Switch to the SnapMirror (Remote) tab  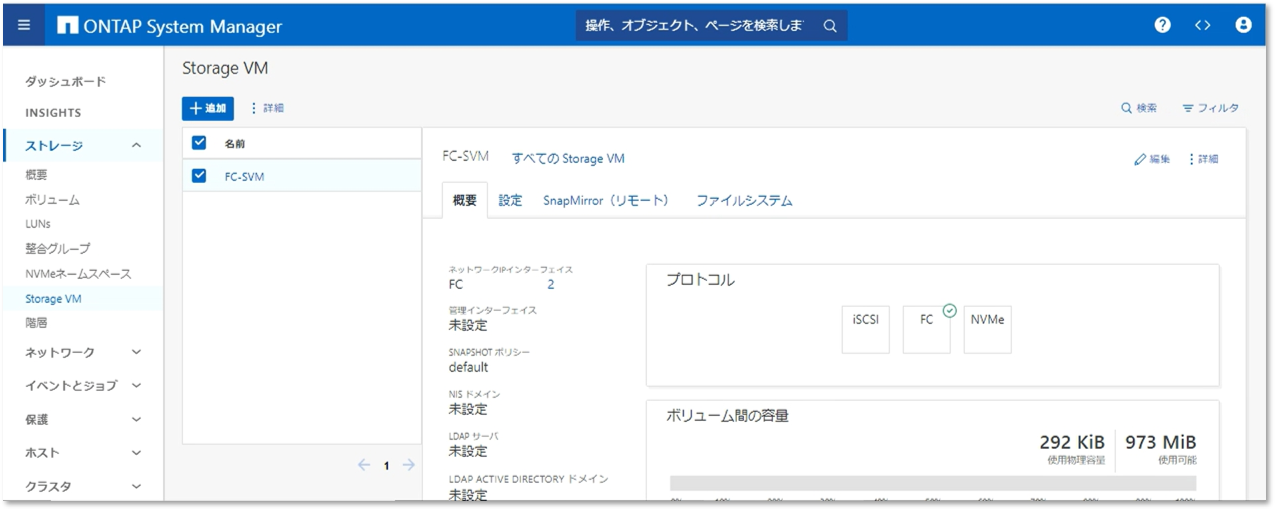click(606, 200)
